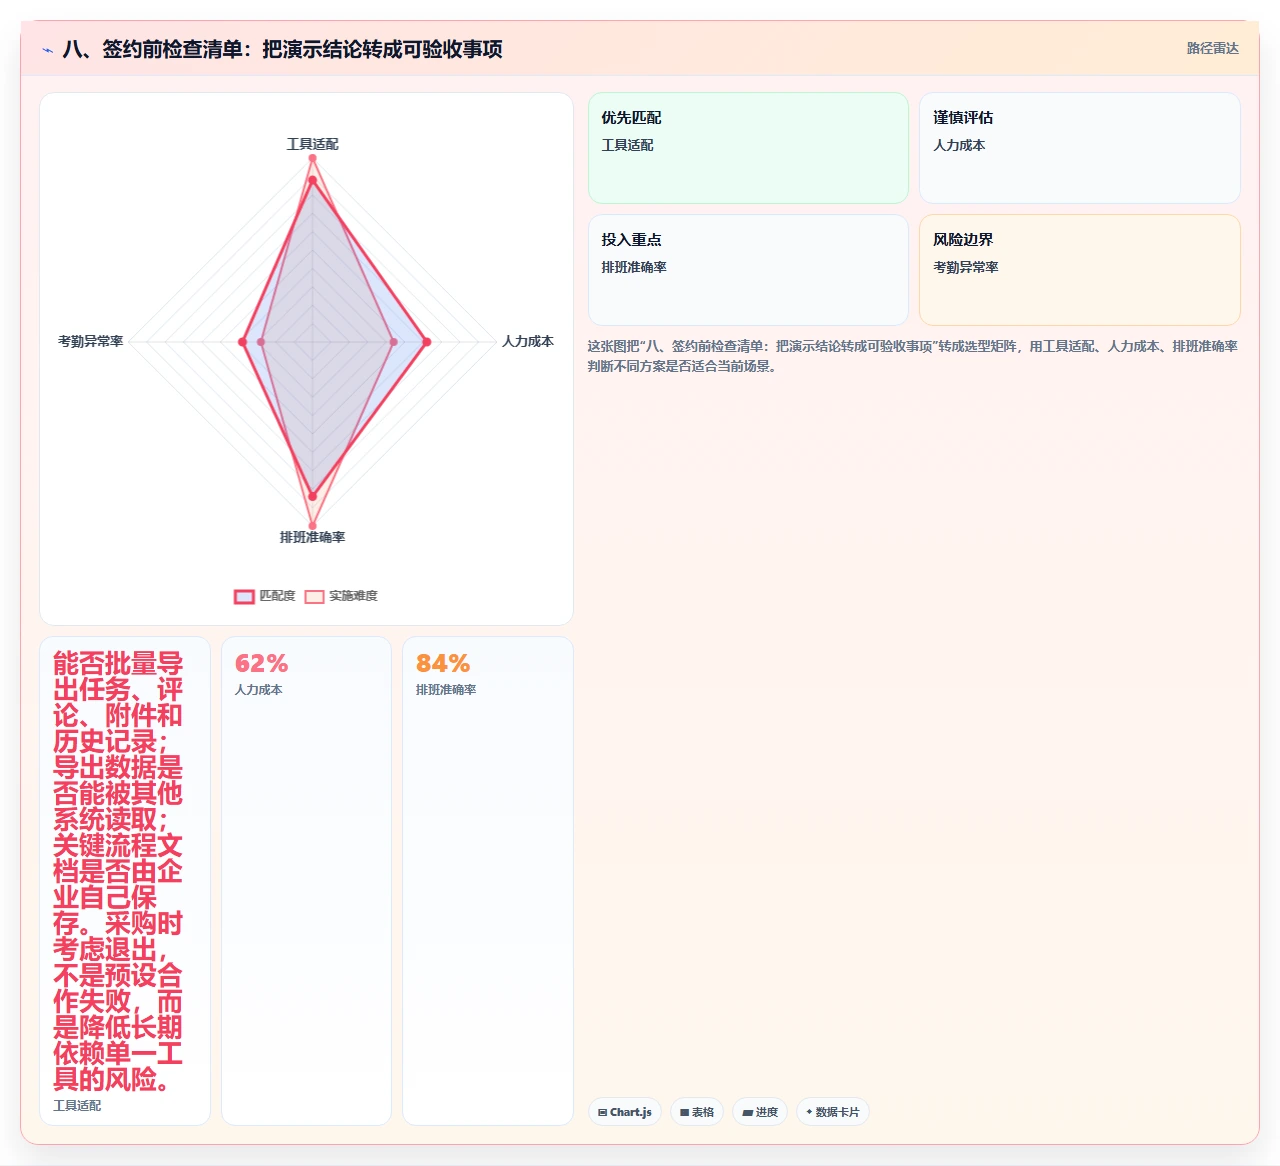Click 人力成本 label under 62%

coord(258,690)
